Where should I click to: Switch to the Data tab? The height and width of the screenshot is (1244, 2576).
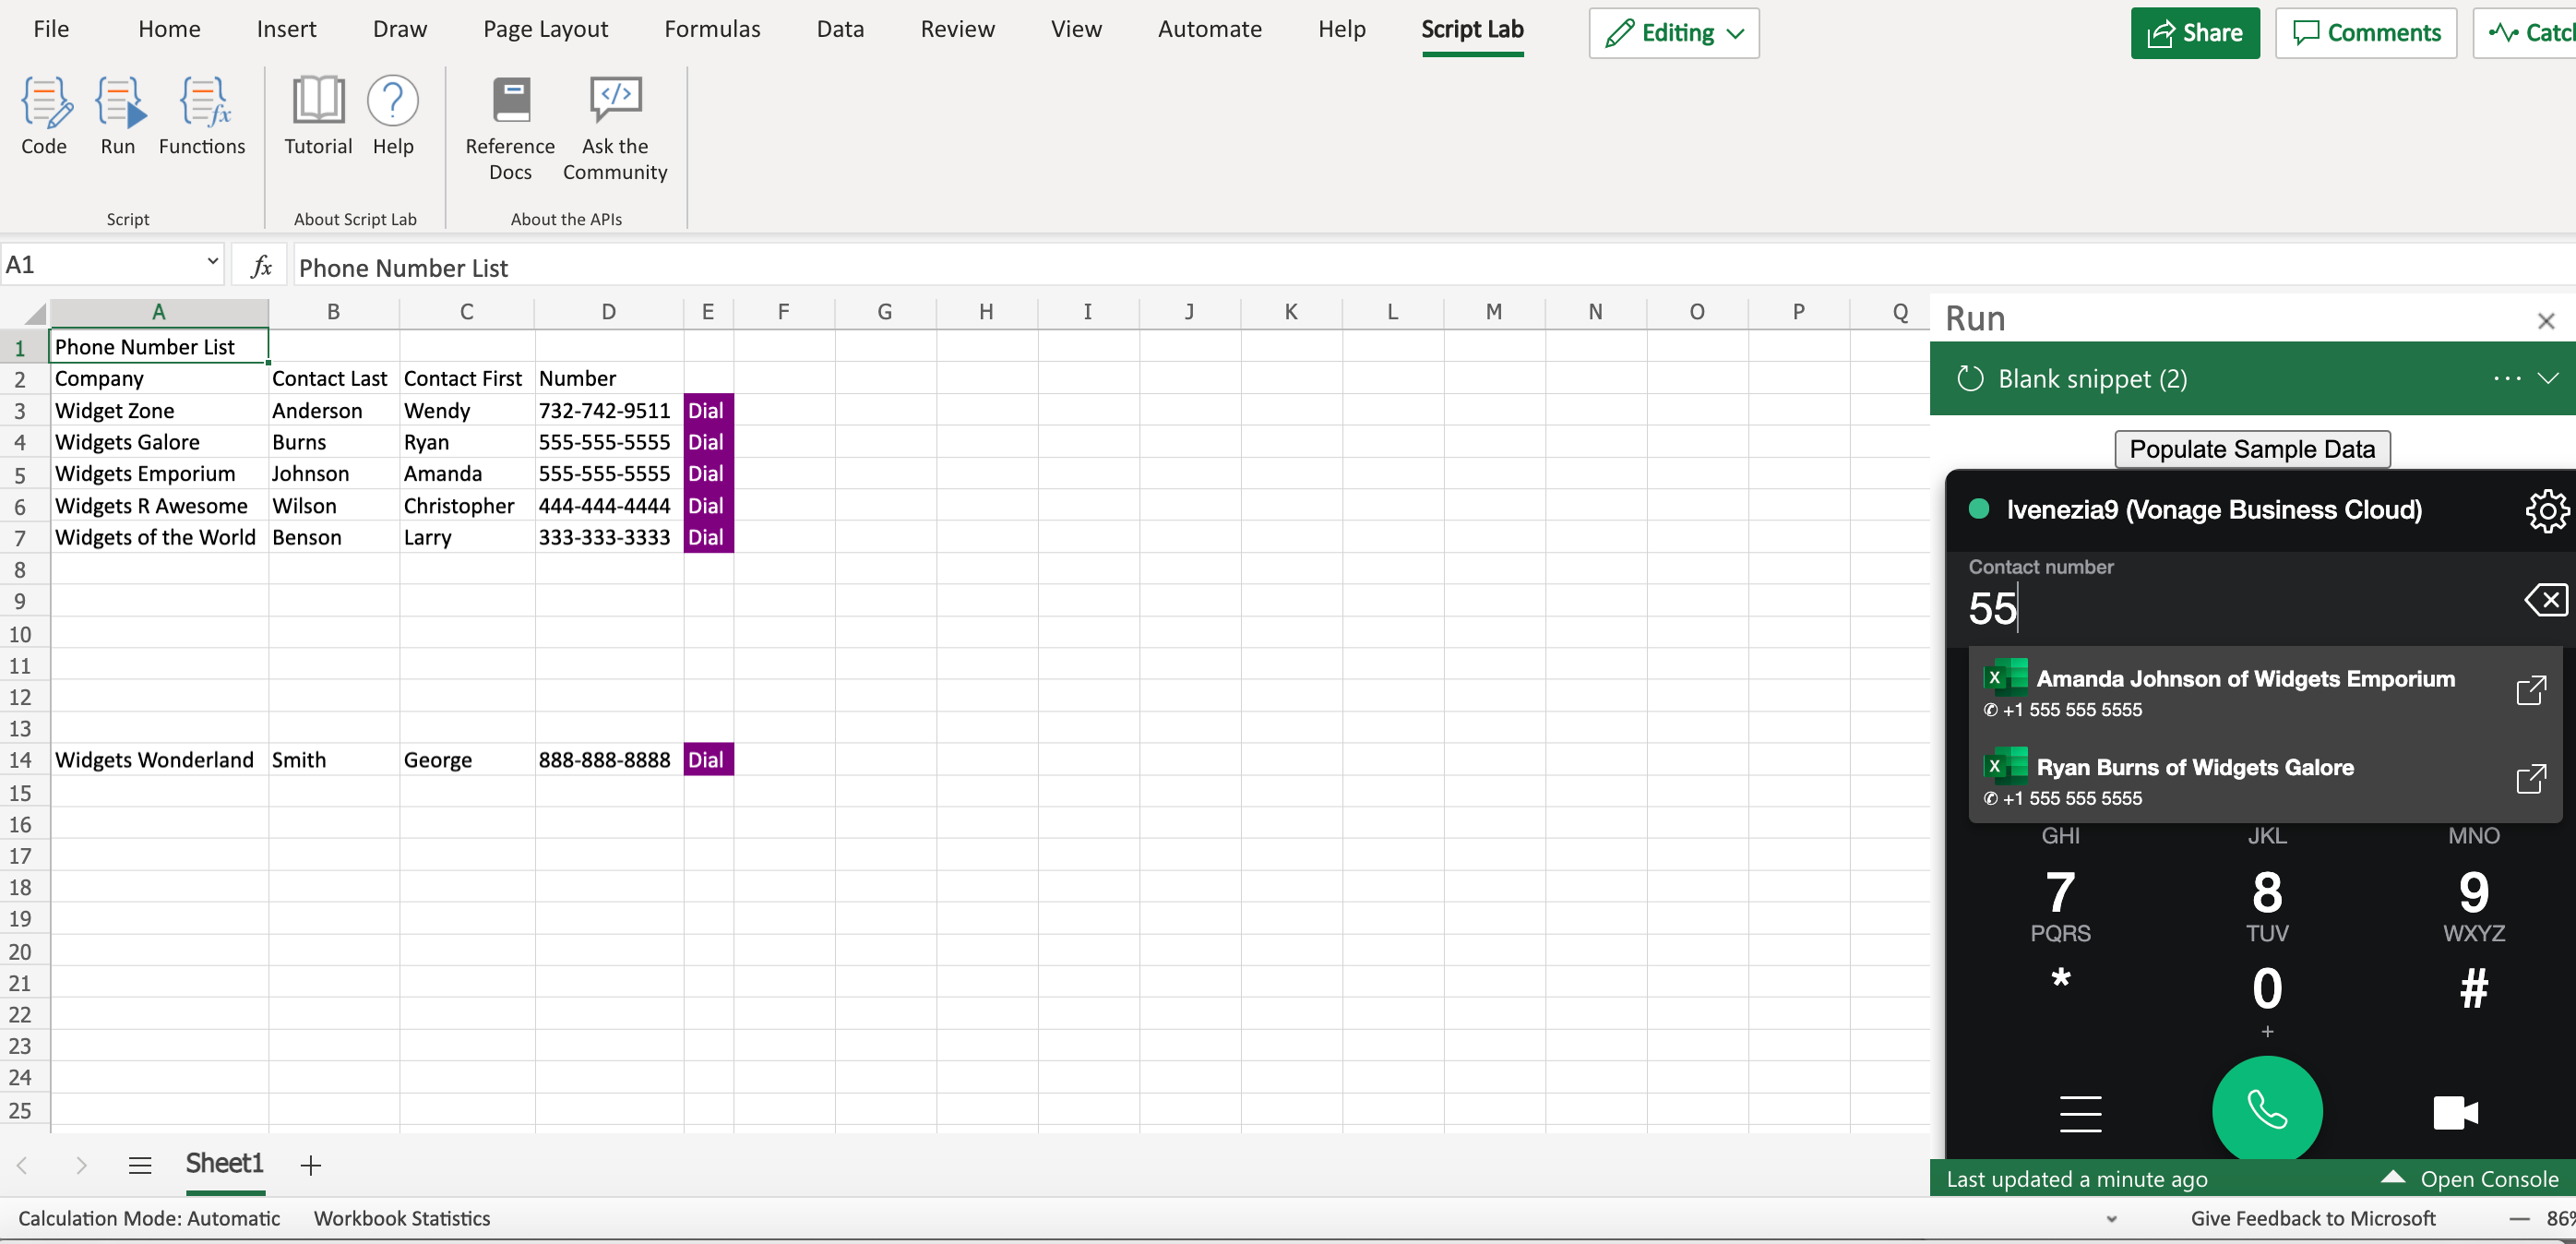click(x=840, y=29)
